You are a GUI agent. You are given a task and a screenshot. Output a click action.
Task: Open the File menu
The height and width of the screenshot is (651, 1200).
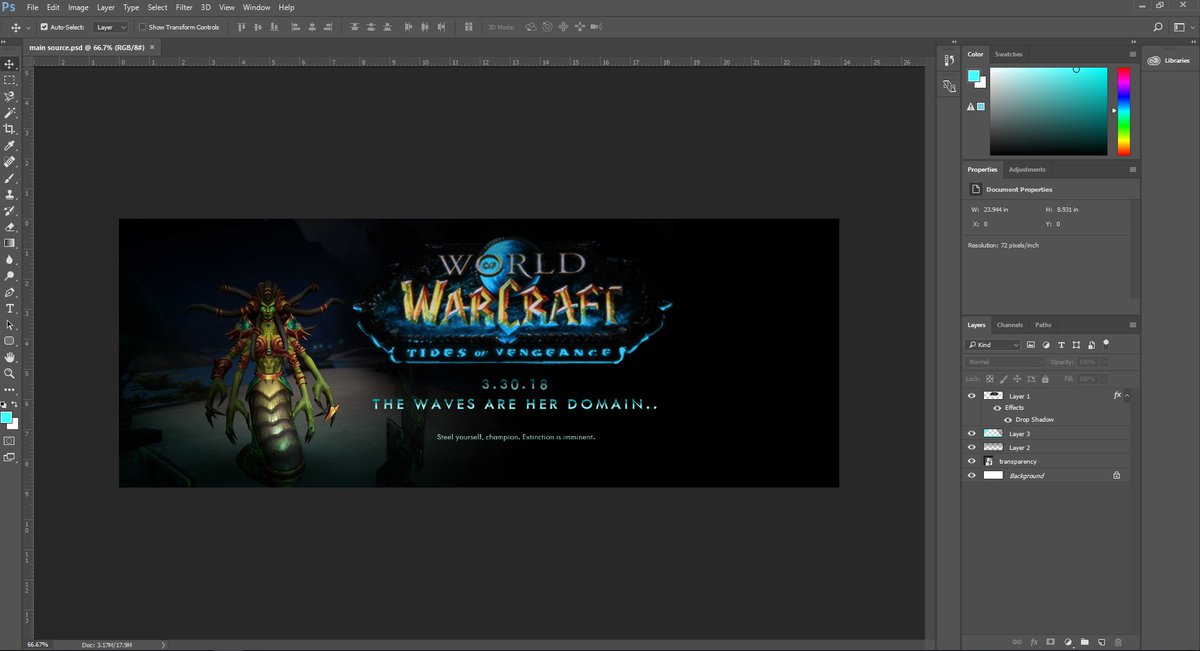[33, 7]
